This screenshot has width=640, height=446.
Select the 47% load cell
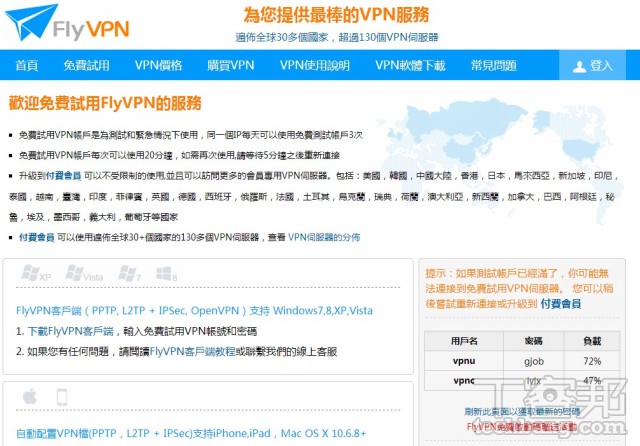pyautogui.click(x=592, y=380)
